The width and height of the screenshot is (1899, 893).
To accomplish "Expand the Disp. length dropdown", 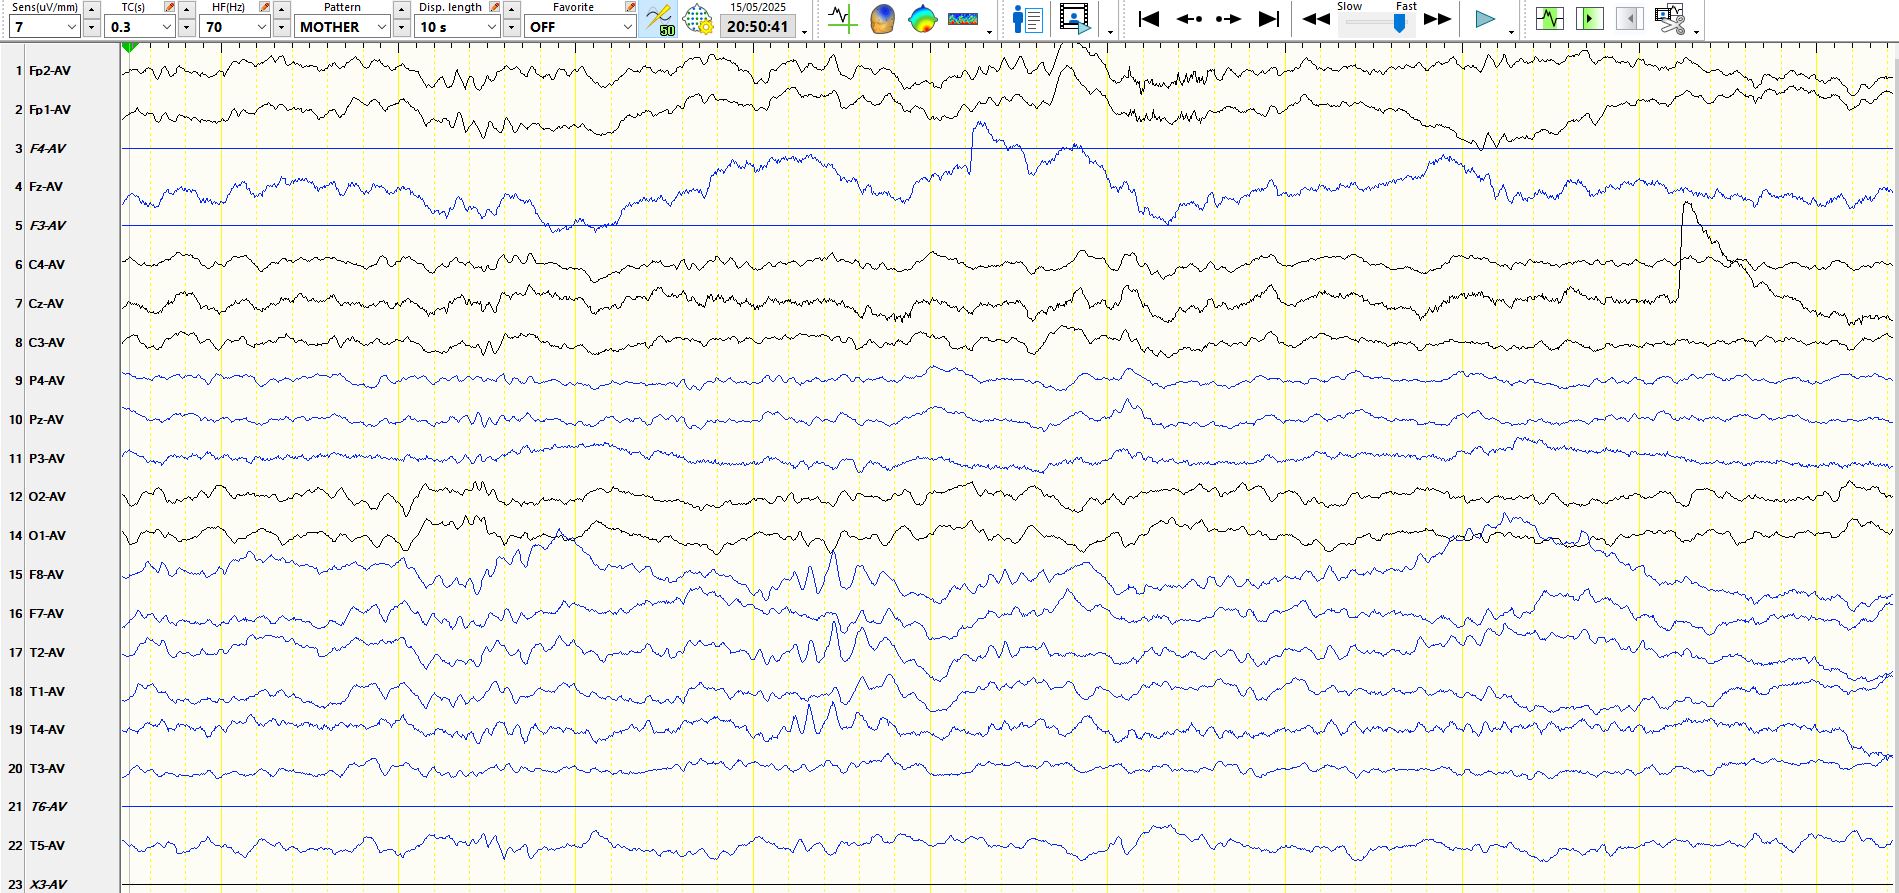I will pos(491,27).
